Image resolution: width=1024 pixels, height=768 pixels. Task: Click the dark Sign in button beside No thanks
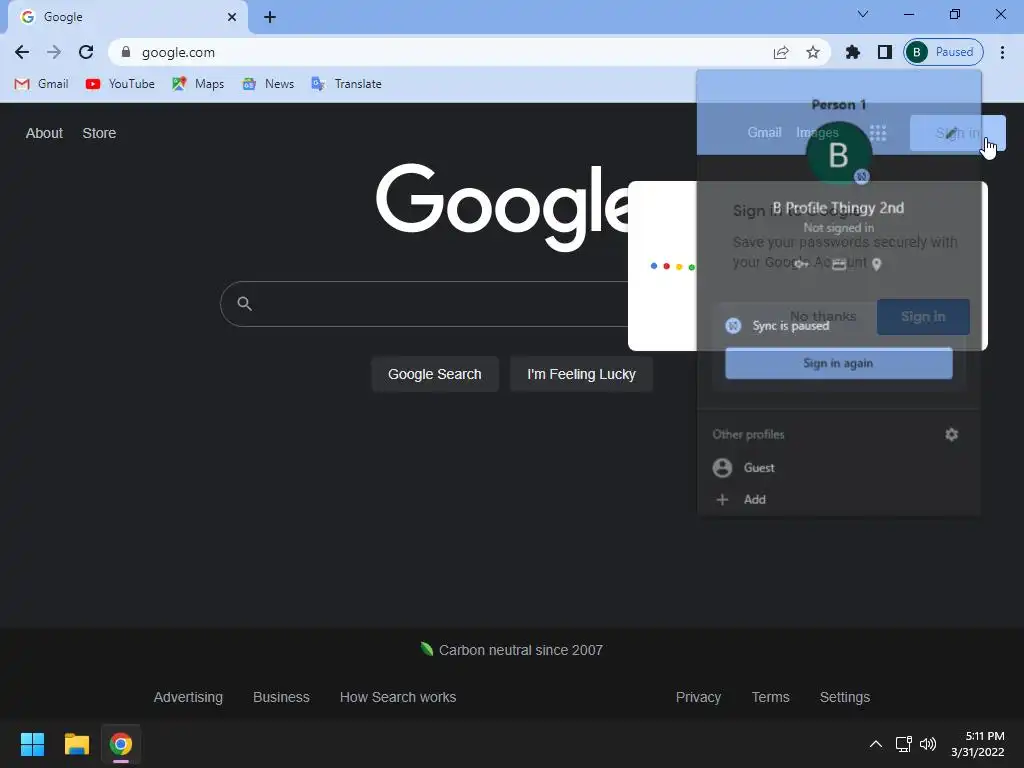(923, 317)
